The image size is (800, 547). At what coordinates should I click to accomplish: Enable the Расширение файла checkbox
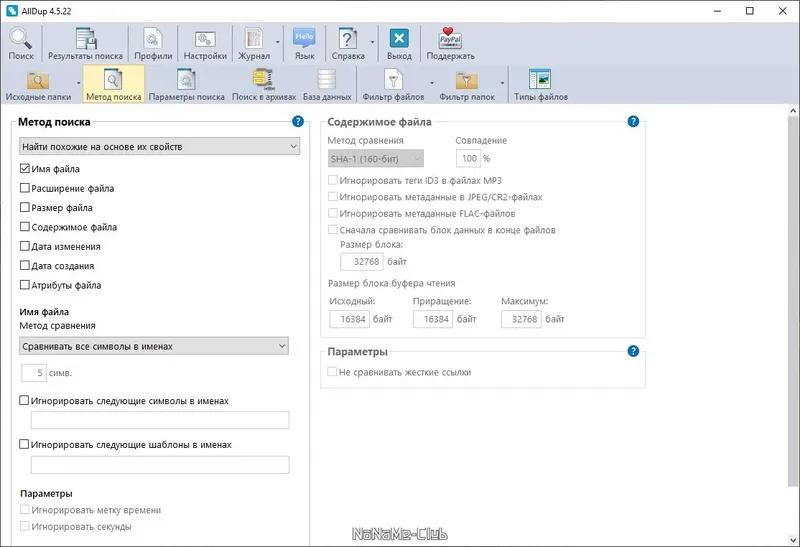pyautogui.click(x=24, y=188)
